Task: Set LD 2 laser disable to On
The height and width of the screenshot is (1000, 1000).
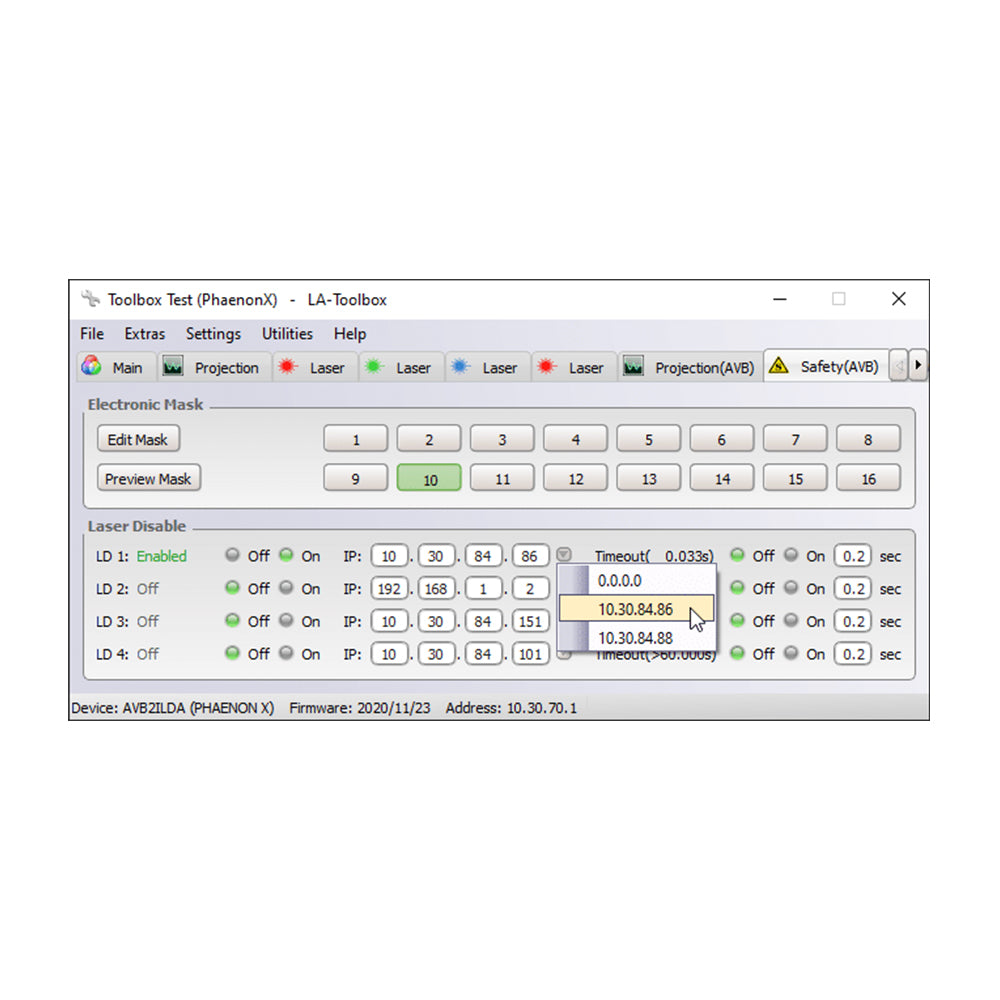Action: click(286, 587)
